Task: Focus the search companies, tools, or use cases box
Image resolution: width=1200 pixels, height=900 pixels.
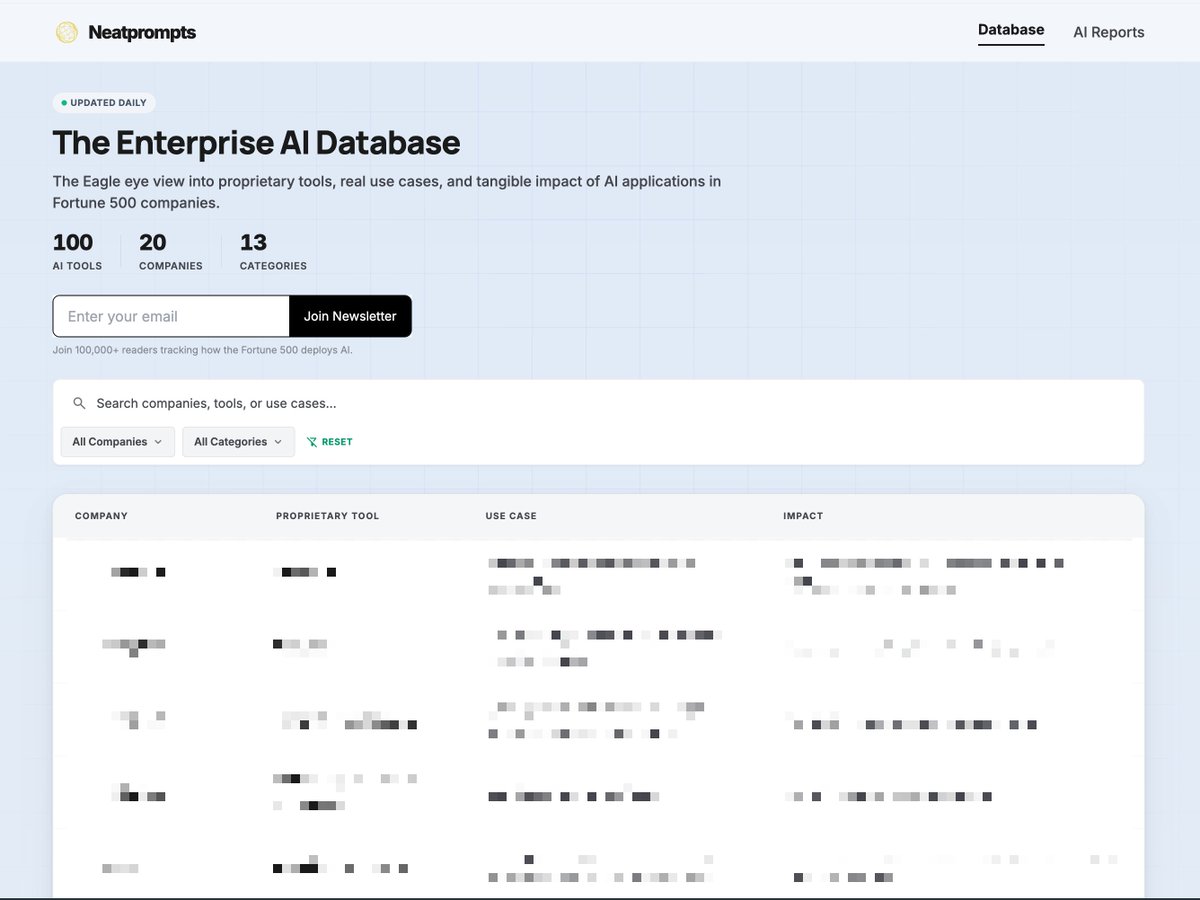Action: (598, 404)
